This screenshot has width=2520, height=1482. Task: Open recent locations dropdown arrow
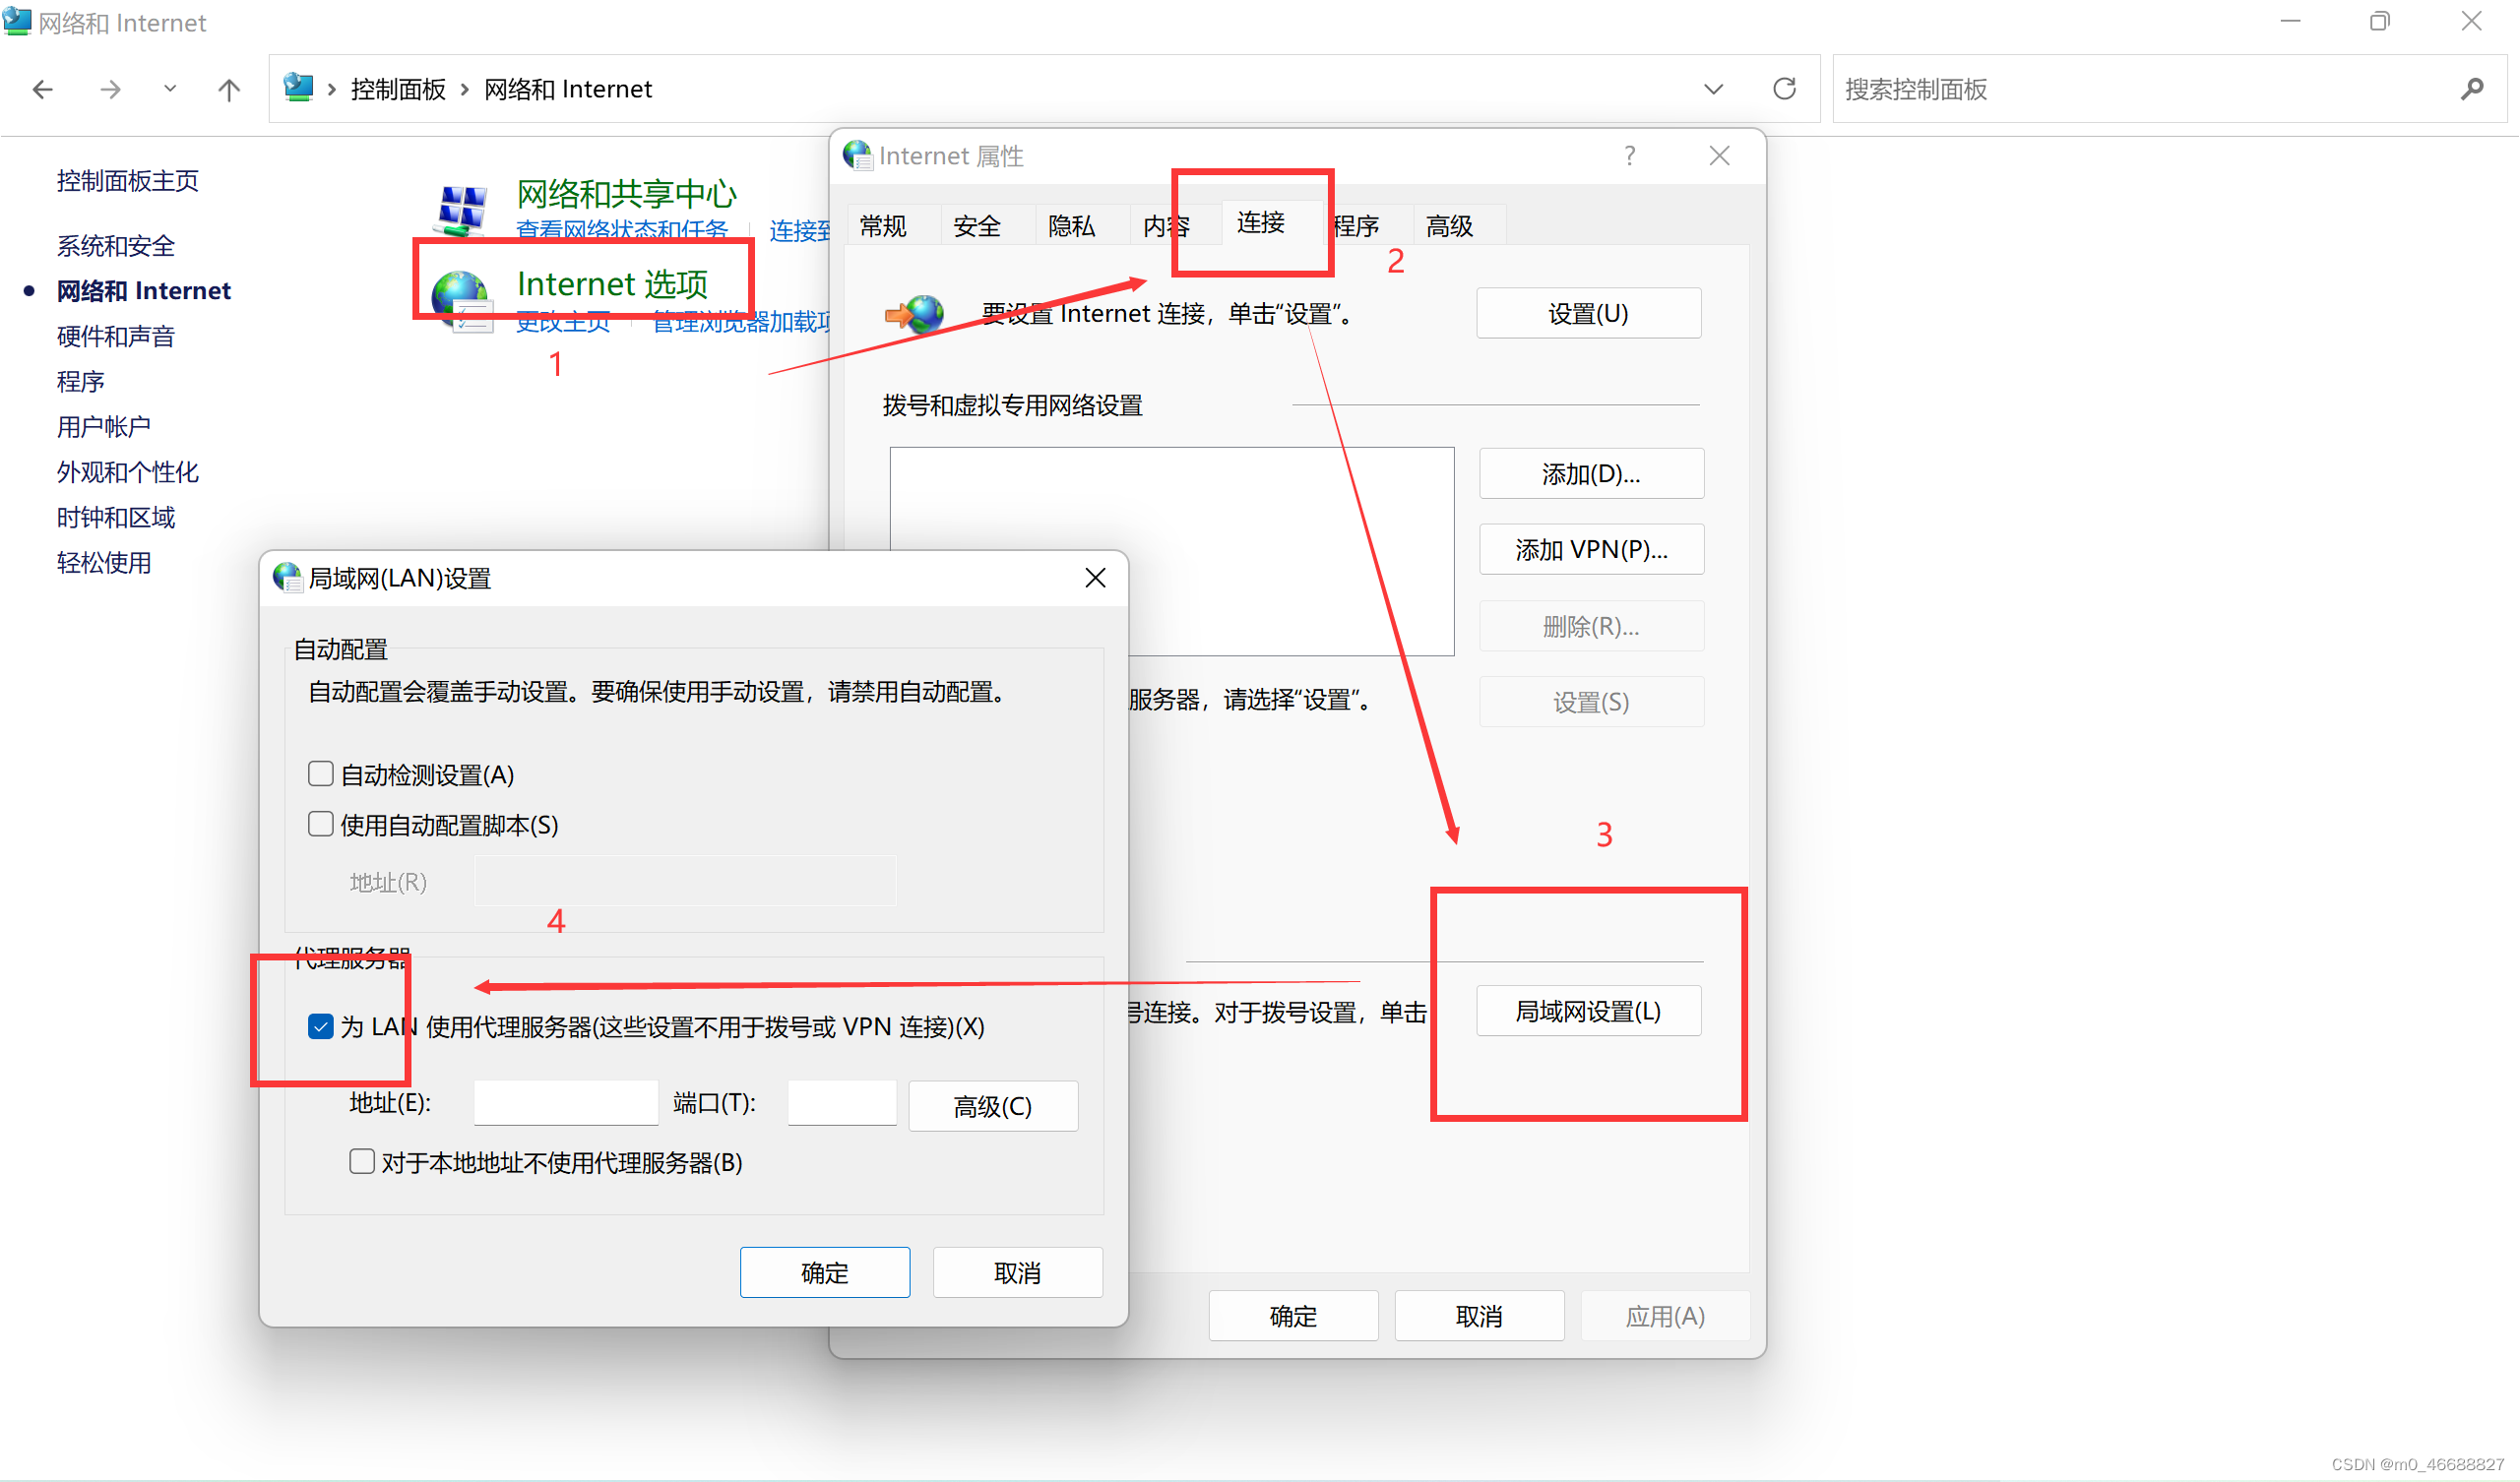pos(170,89)
